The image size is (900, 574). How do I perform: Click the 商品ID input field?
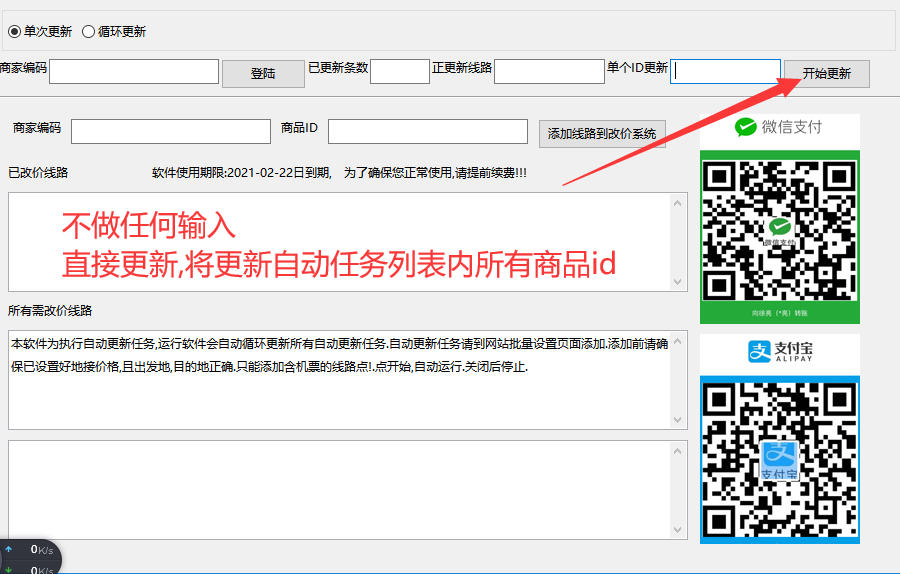tap(428, 131)
